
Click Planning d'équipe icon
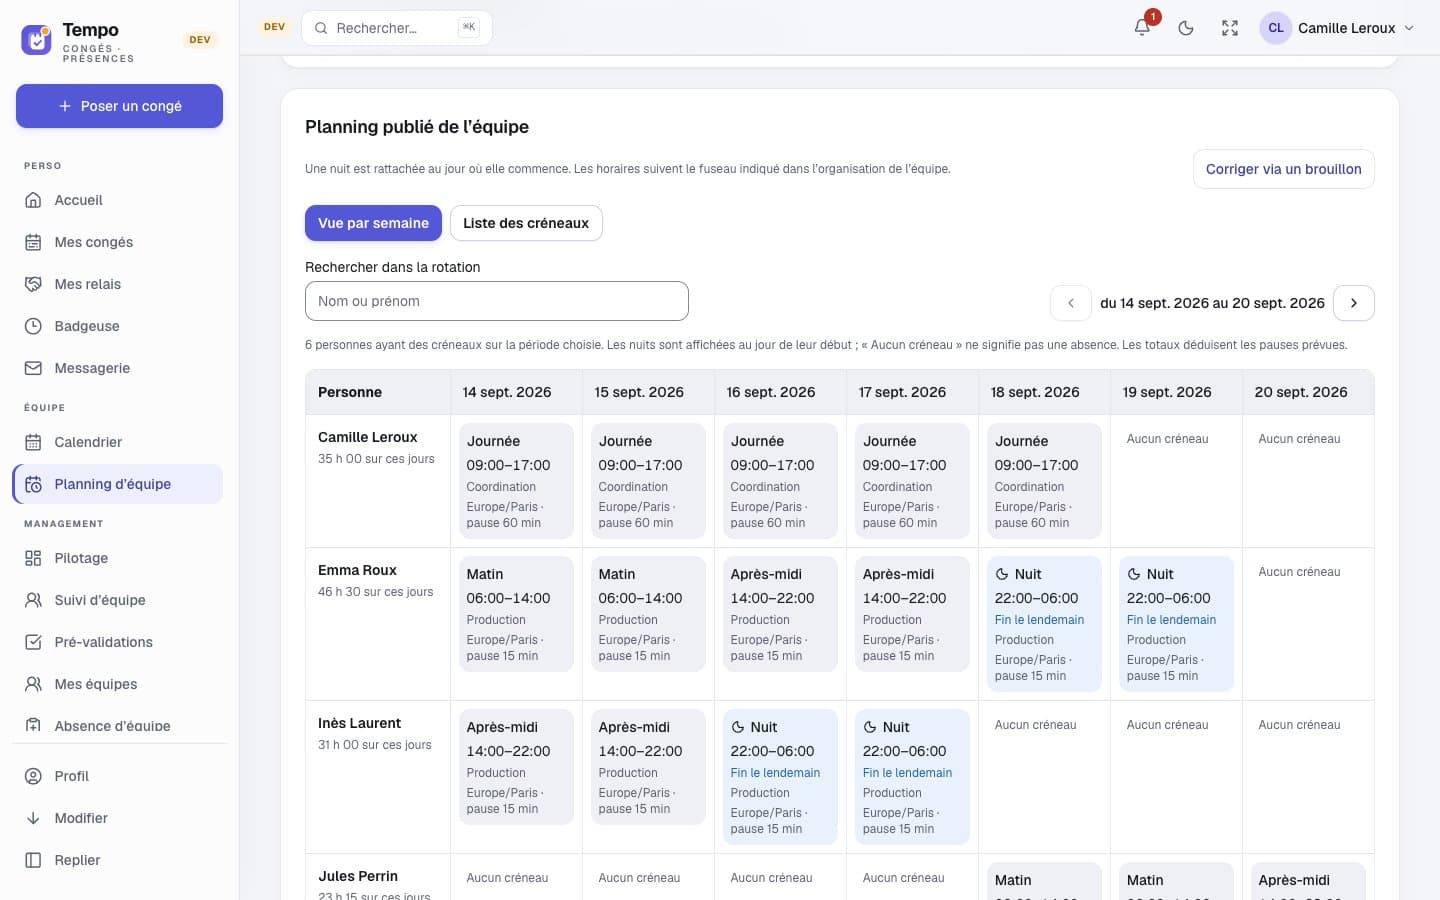tap(33, 484)
